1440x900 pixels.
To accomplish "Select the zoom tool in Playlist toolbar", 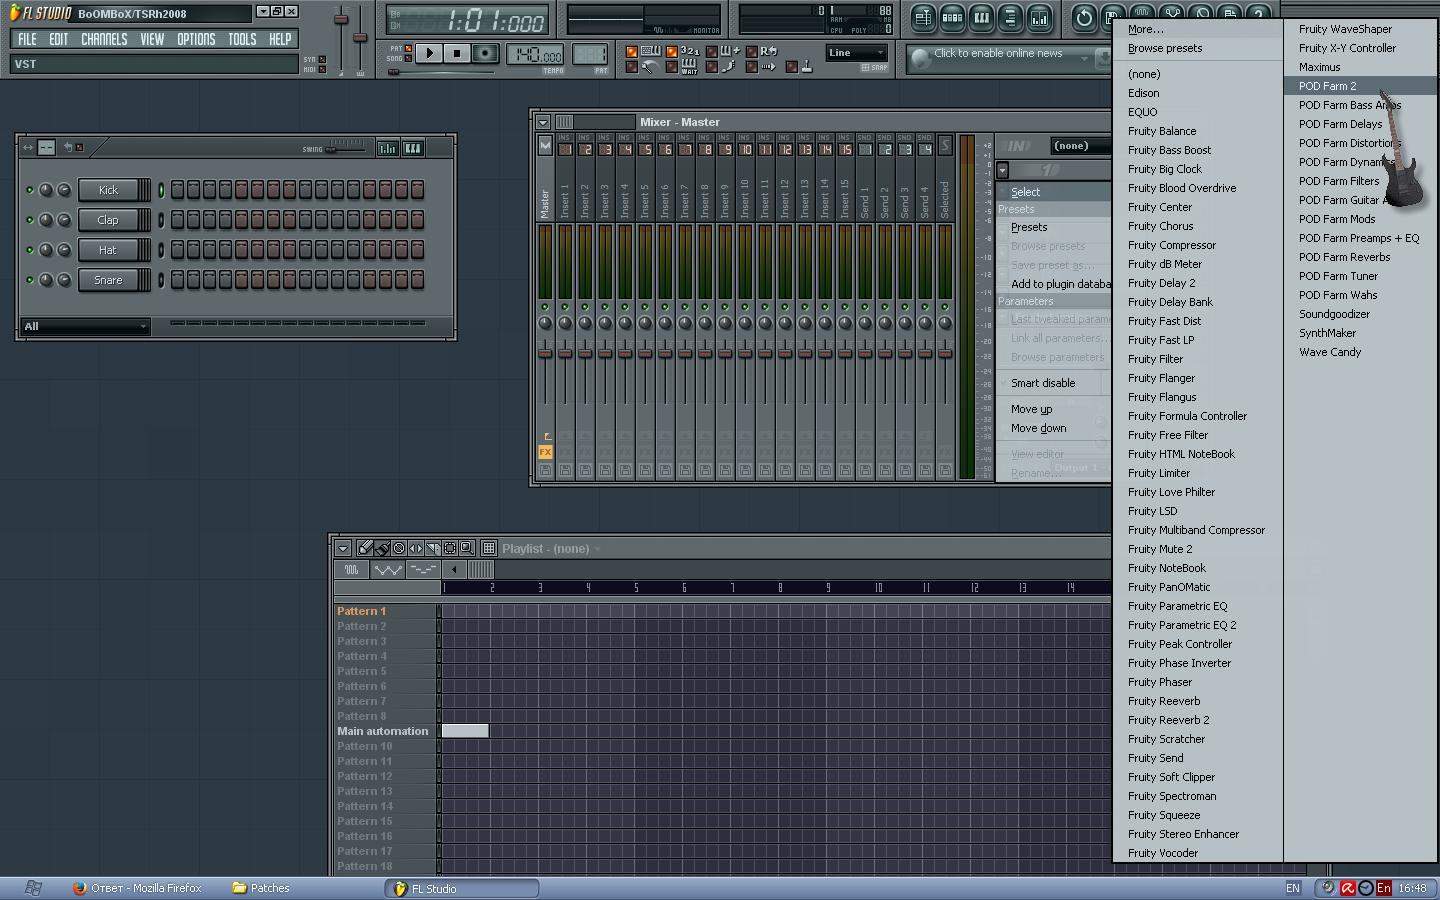I will (x=466, y=548).
